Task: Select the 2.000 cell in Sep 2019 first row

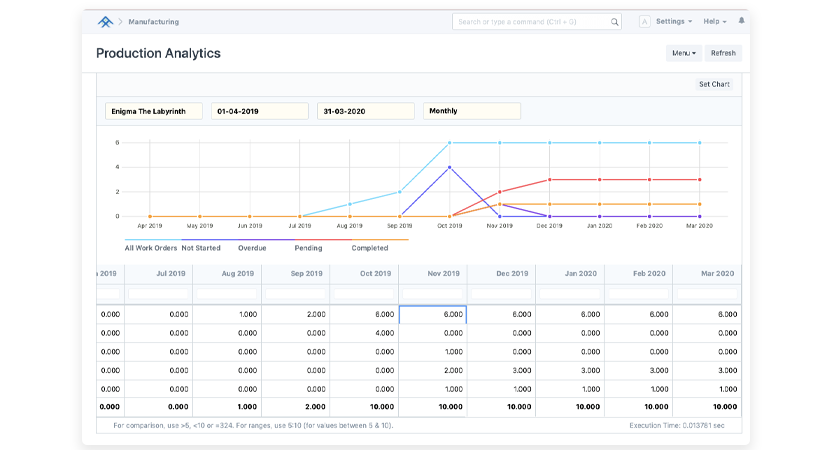Action: [296, 315]
